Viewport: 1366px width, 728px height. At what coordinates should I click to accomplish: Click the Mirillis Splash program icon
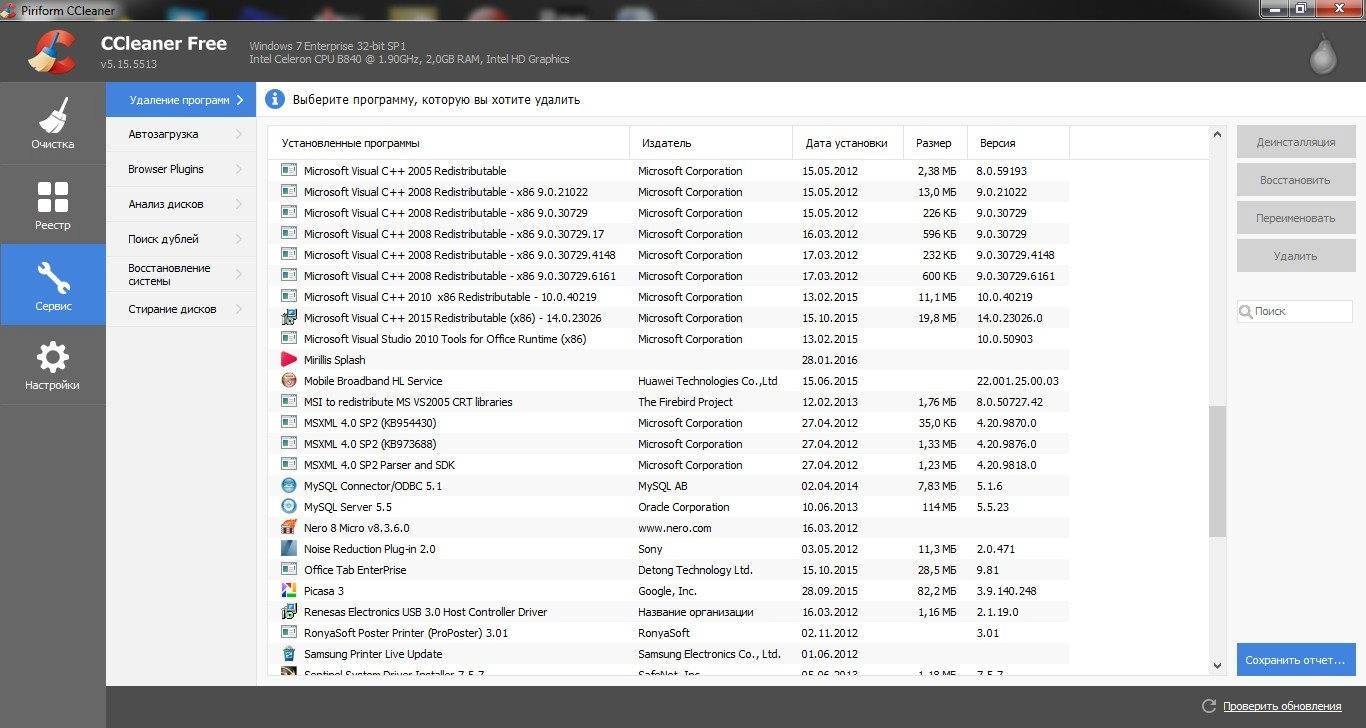(x=288, y=360)
